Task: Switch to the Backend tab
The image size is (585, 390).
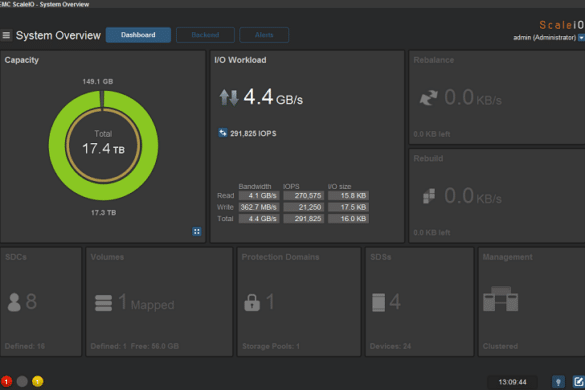Action: [205, 35]
